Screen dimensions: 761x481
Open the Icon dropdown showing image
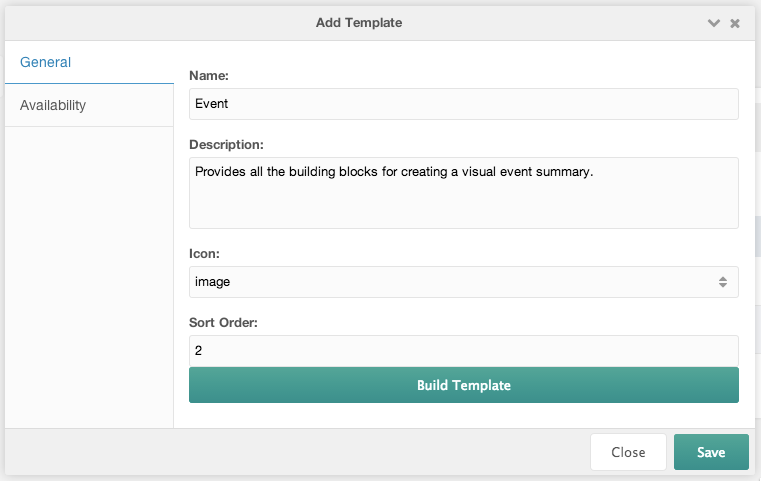tap(463, 282)
